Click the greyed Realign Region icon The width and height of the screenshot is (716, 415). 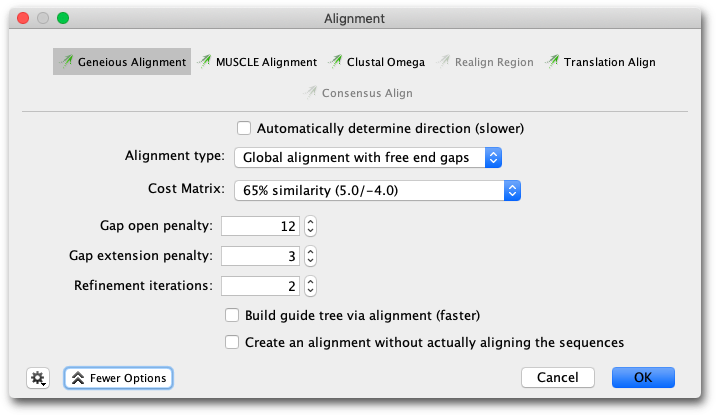click(x=443, y=61)
